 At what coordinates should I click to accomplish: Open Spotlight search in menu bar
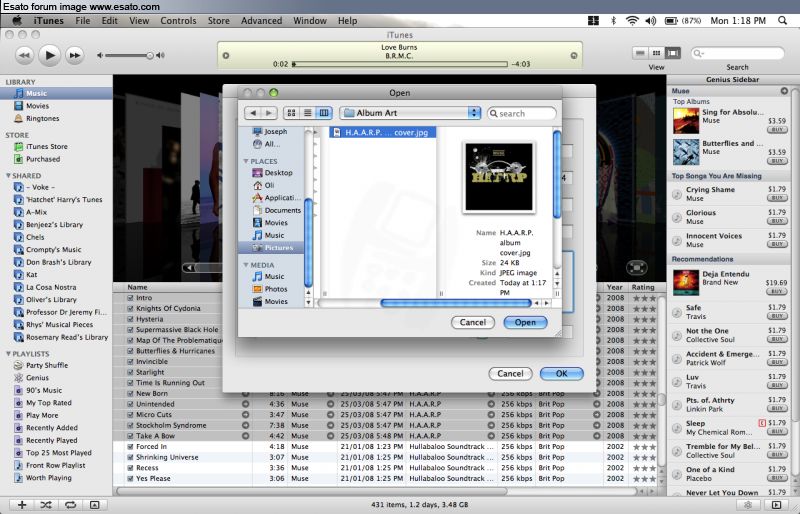(782, 21)
